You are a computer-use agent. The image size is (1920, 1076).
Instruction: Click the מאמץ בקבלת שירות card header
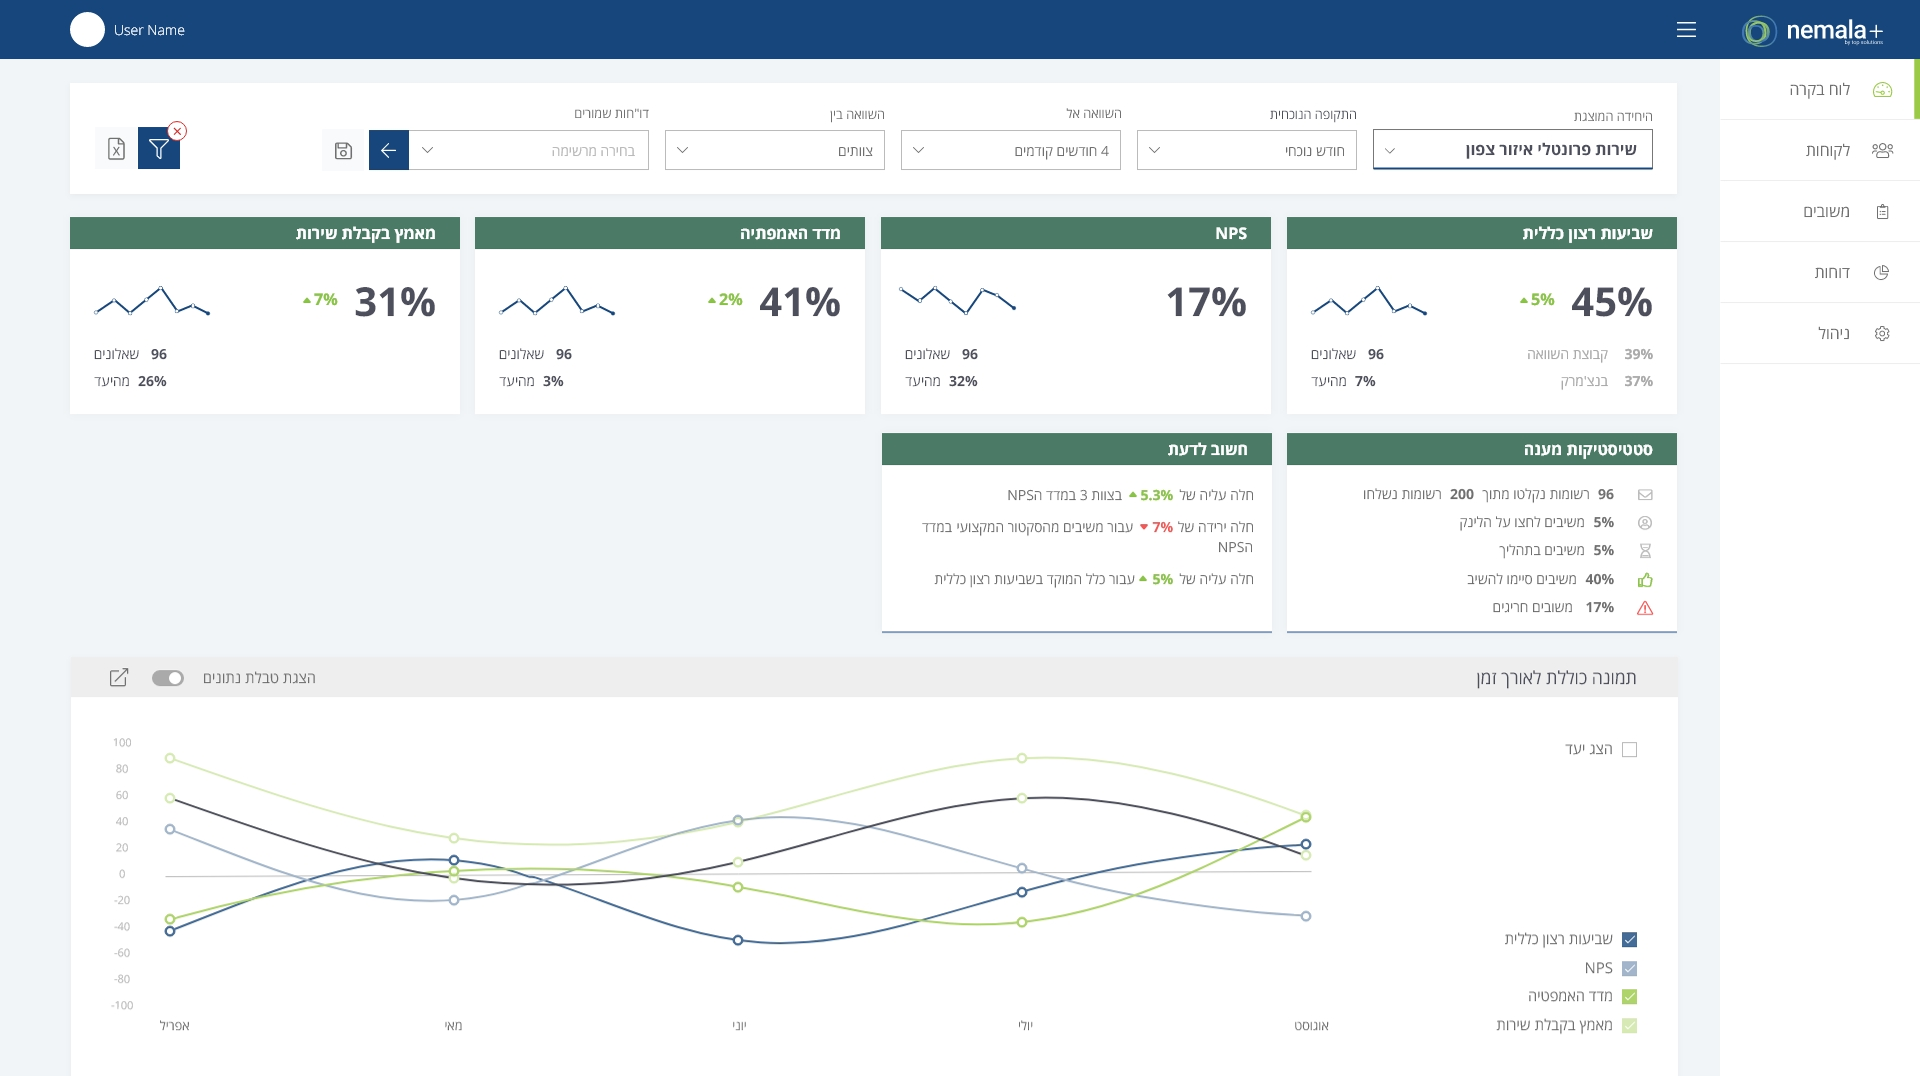pos(265,233)
